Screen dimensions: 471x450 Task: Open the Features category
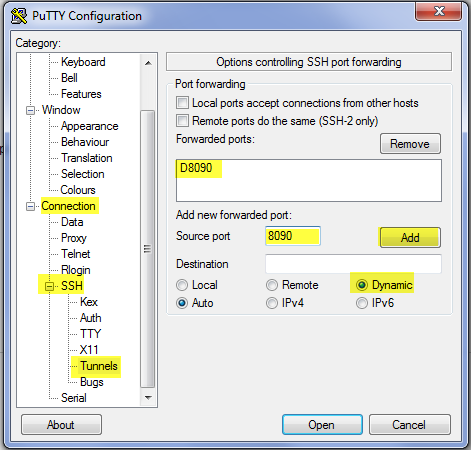click(81, 94)
